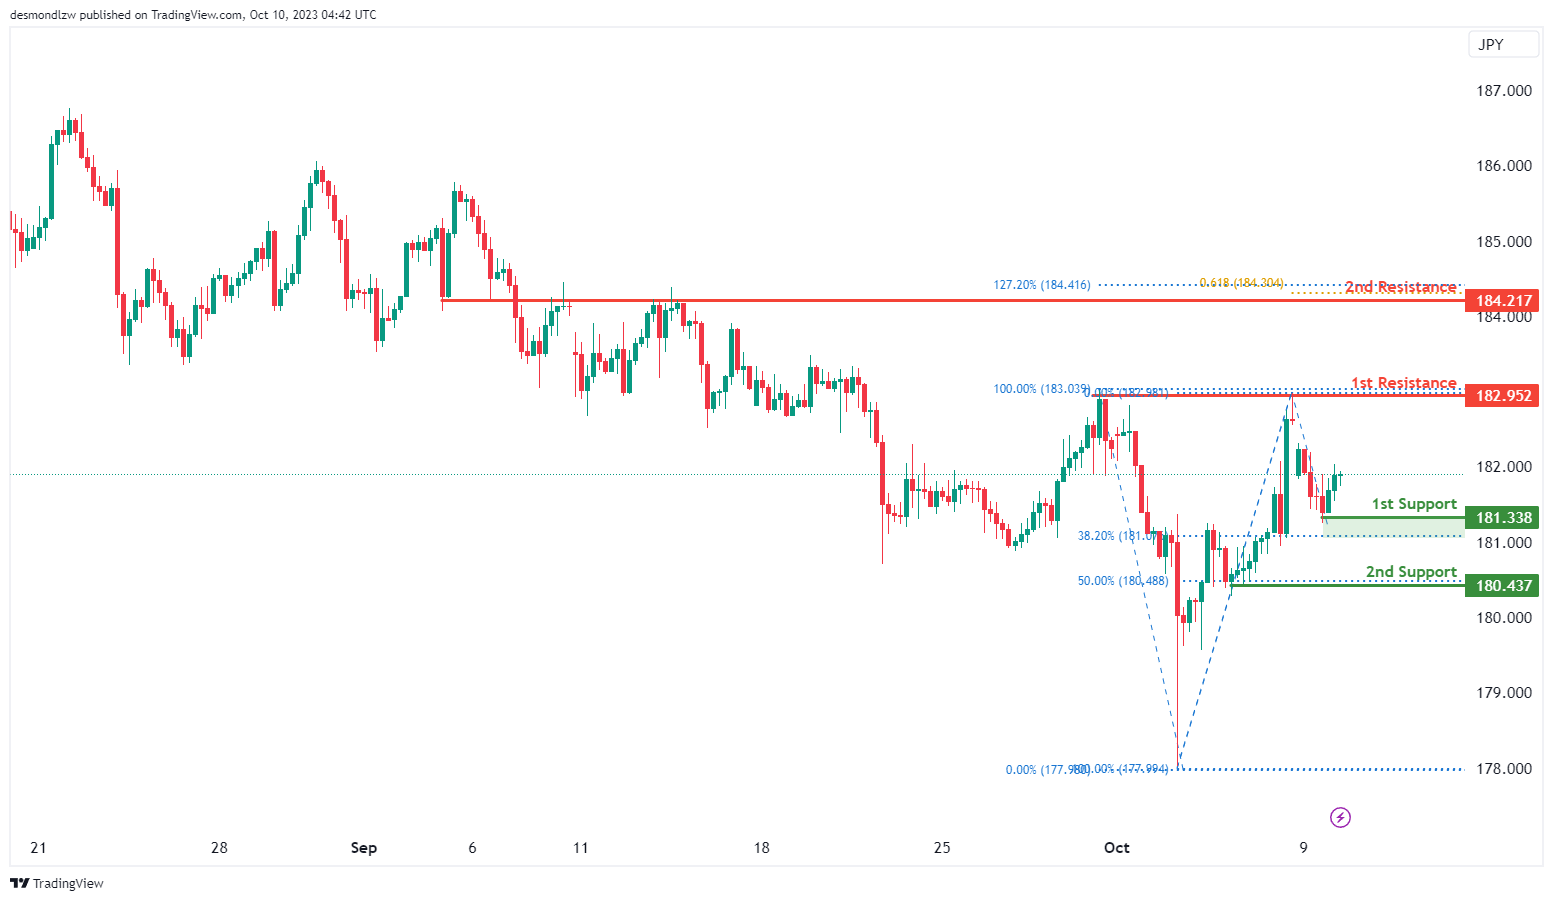The height and width of the screenshot is (901, 1553).
Task: Click 187.000 on the price scale
Action: click(x=1503, y=91)
